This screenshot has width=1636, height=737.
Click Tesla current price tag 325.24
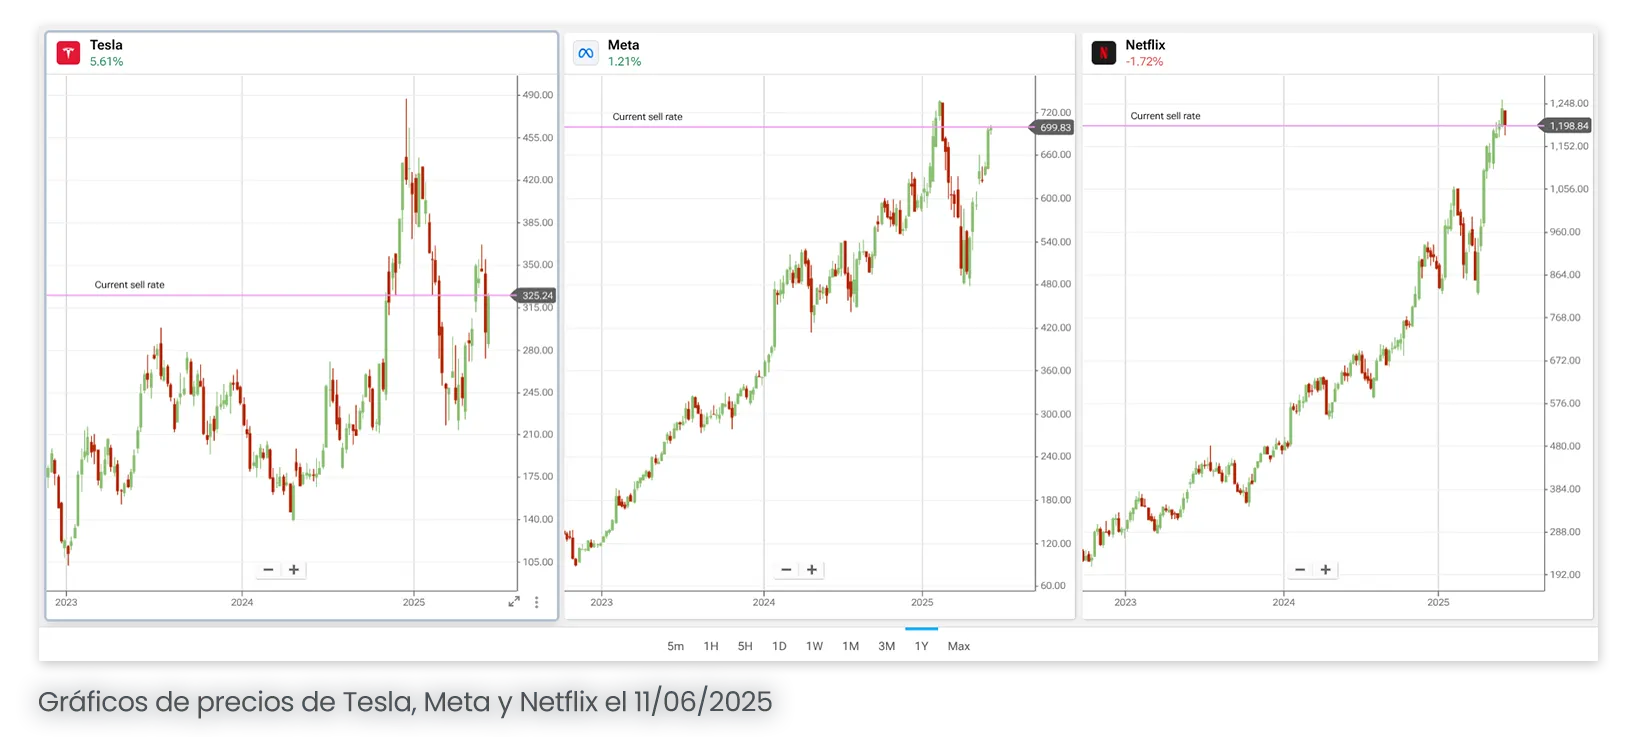click(535, 295)
